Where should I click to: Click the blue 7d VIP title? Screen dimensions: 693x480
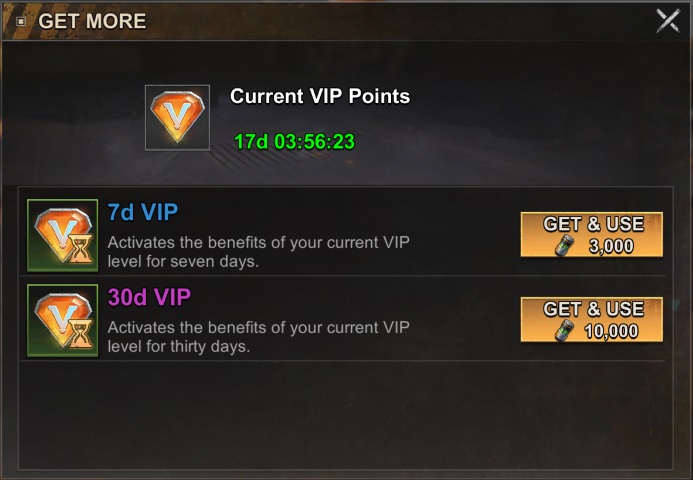click(x=143, y=212)
